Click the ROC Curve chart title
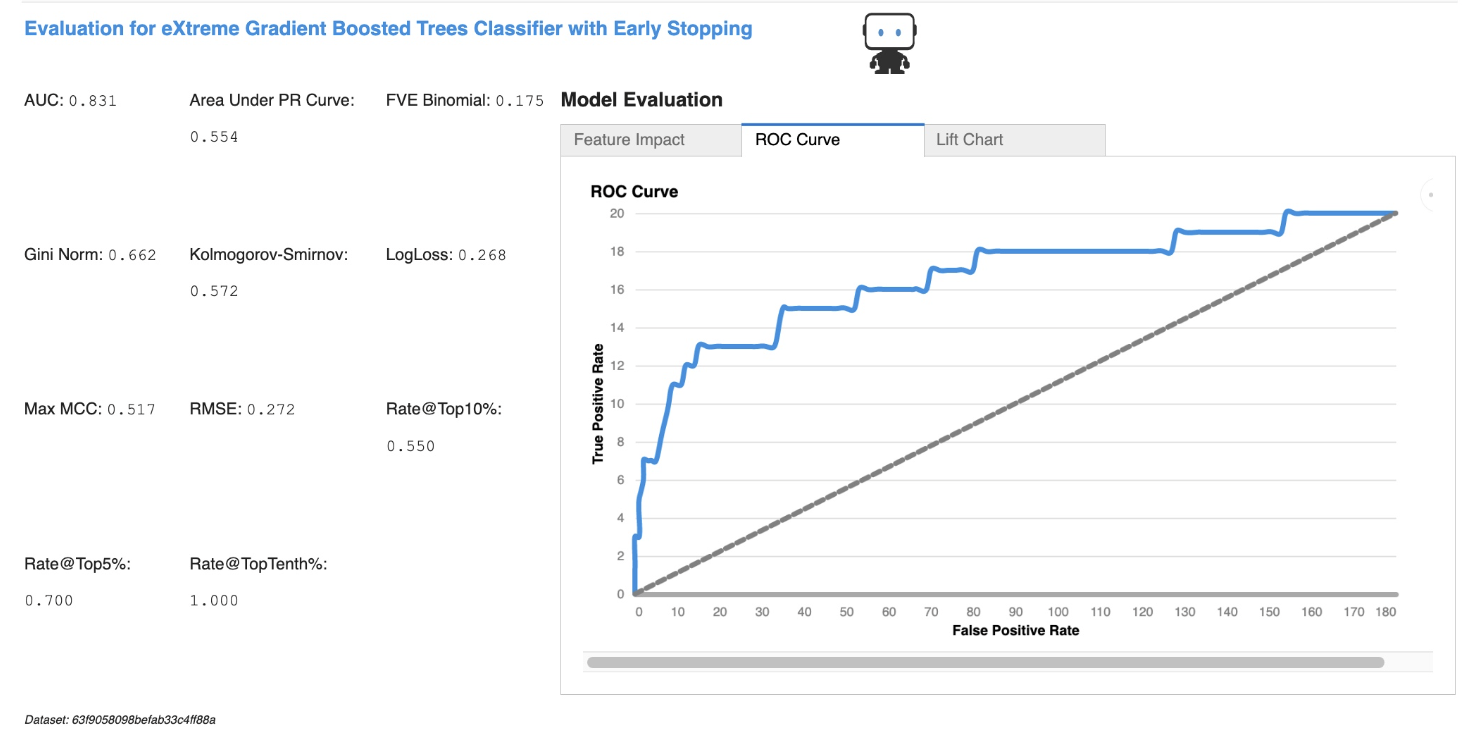 coord(634,192)
